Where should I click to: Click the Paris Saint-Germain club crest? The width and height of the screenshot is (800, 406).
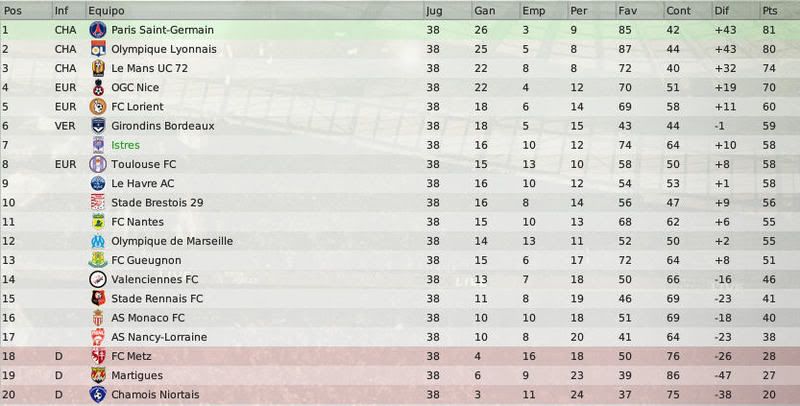[97, 30]
